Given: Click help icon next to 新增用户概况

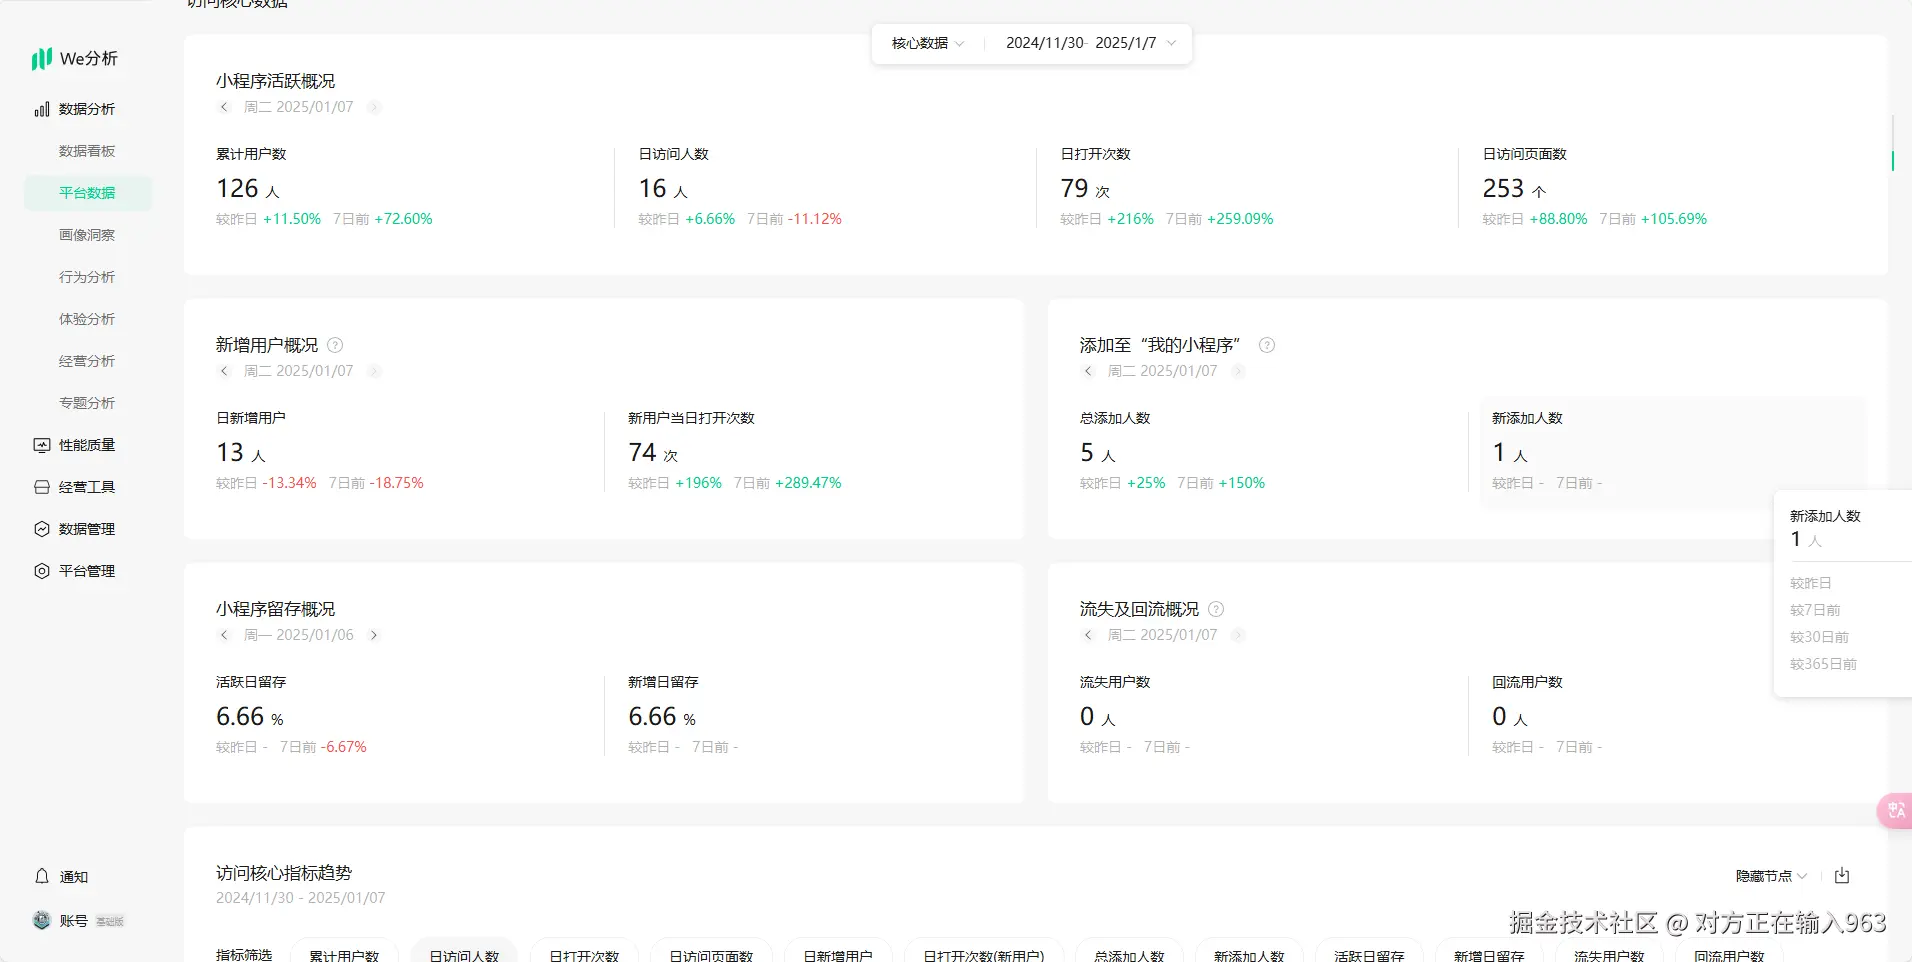Looking at the screenshot, I should coord(335,345).
